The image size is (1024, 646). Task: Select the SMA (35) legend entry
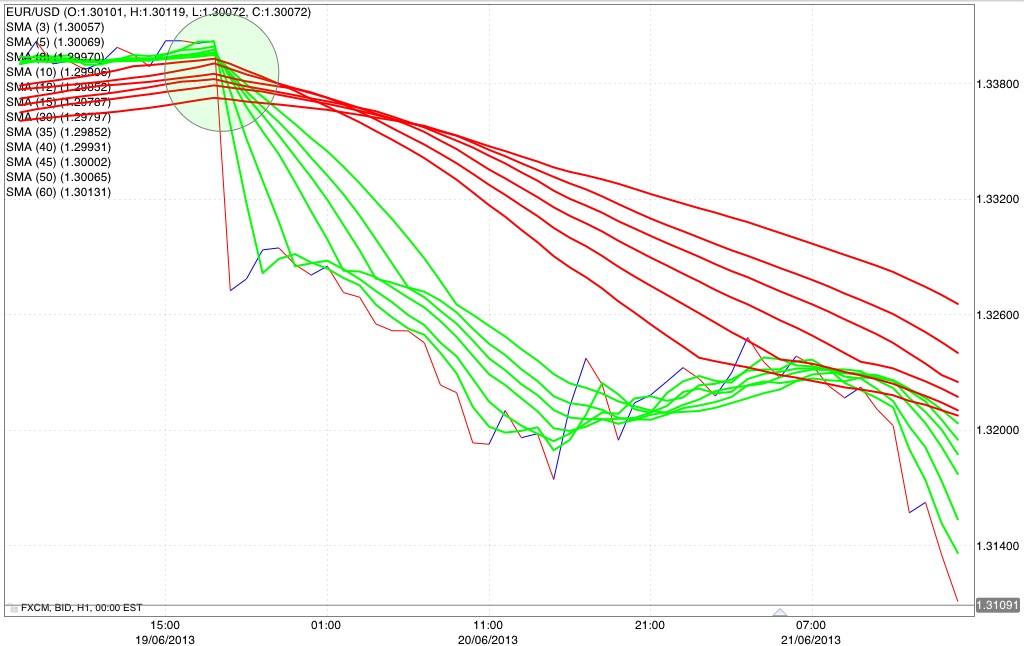pos(58,132)
